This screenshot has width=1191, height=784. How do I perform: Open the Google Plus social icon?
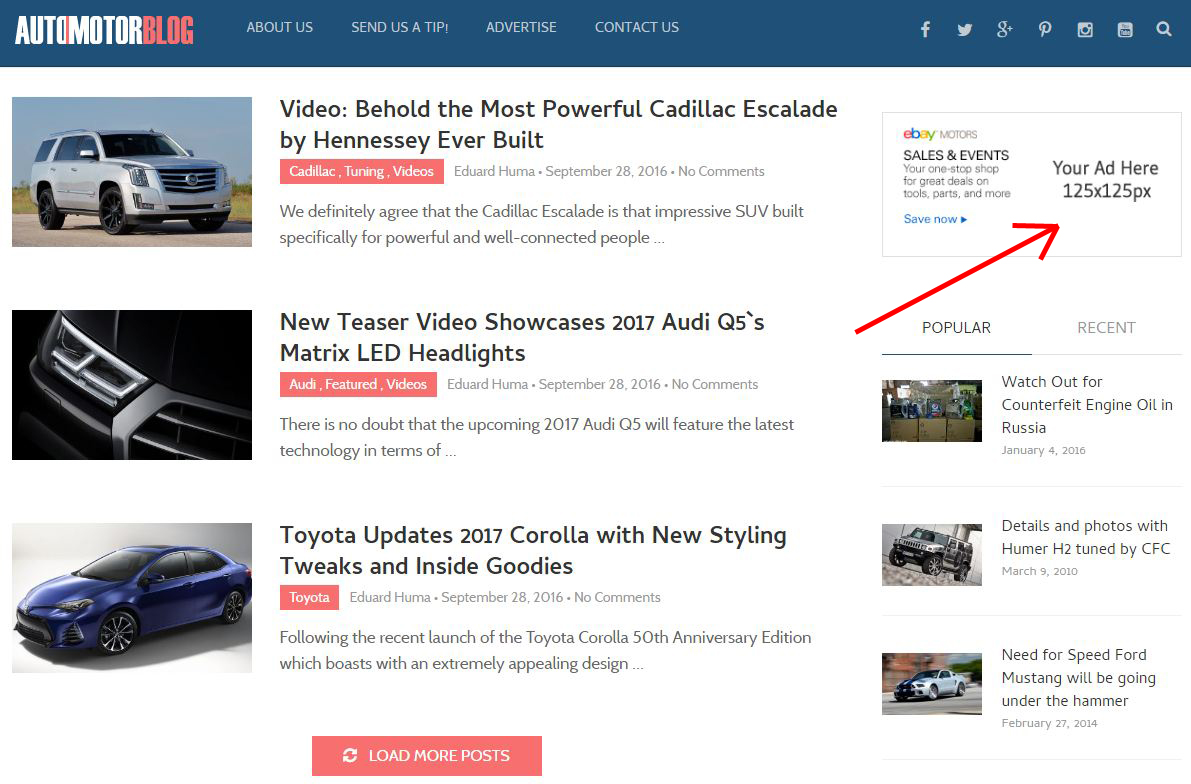coord(1005,30)
